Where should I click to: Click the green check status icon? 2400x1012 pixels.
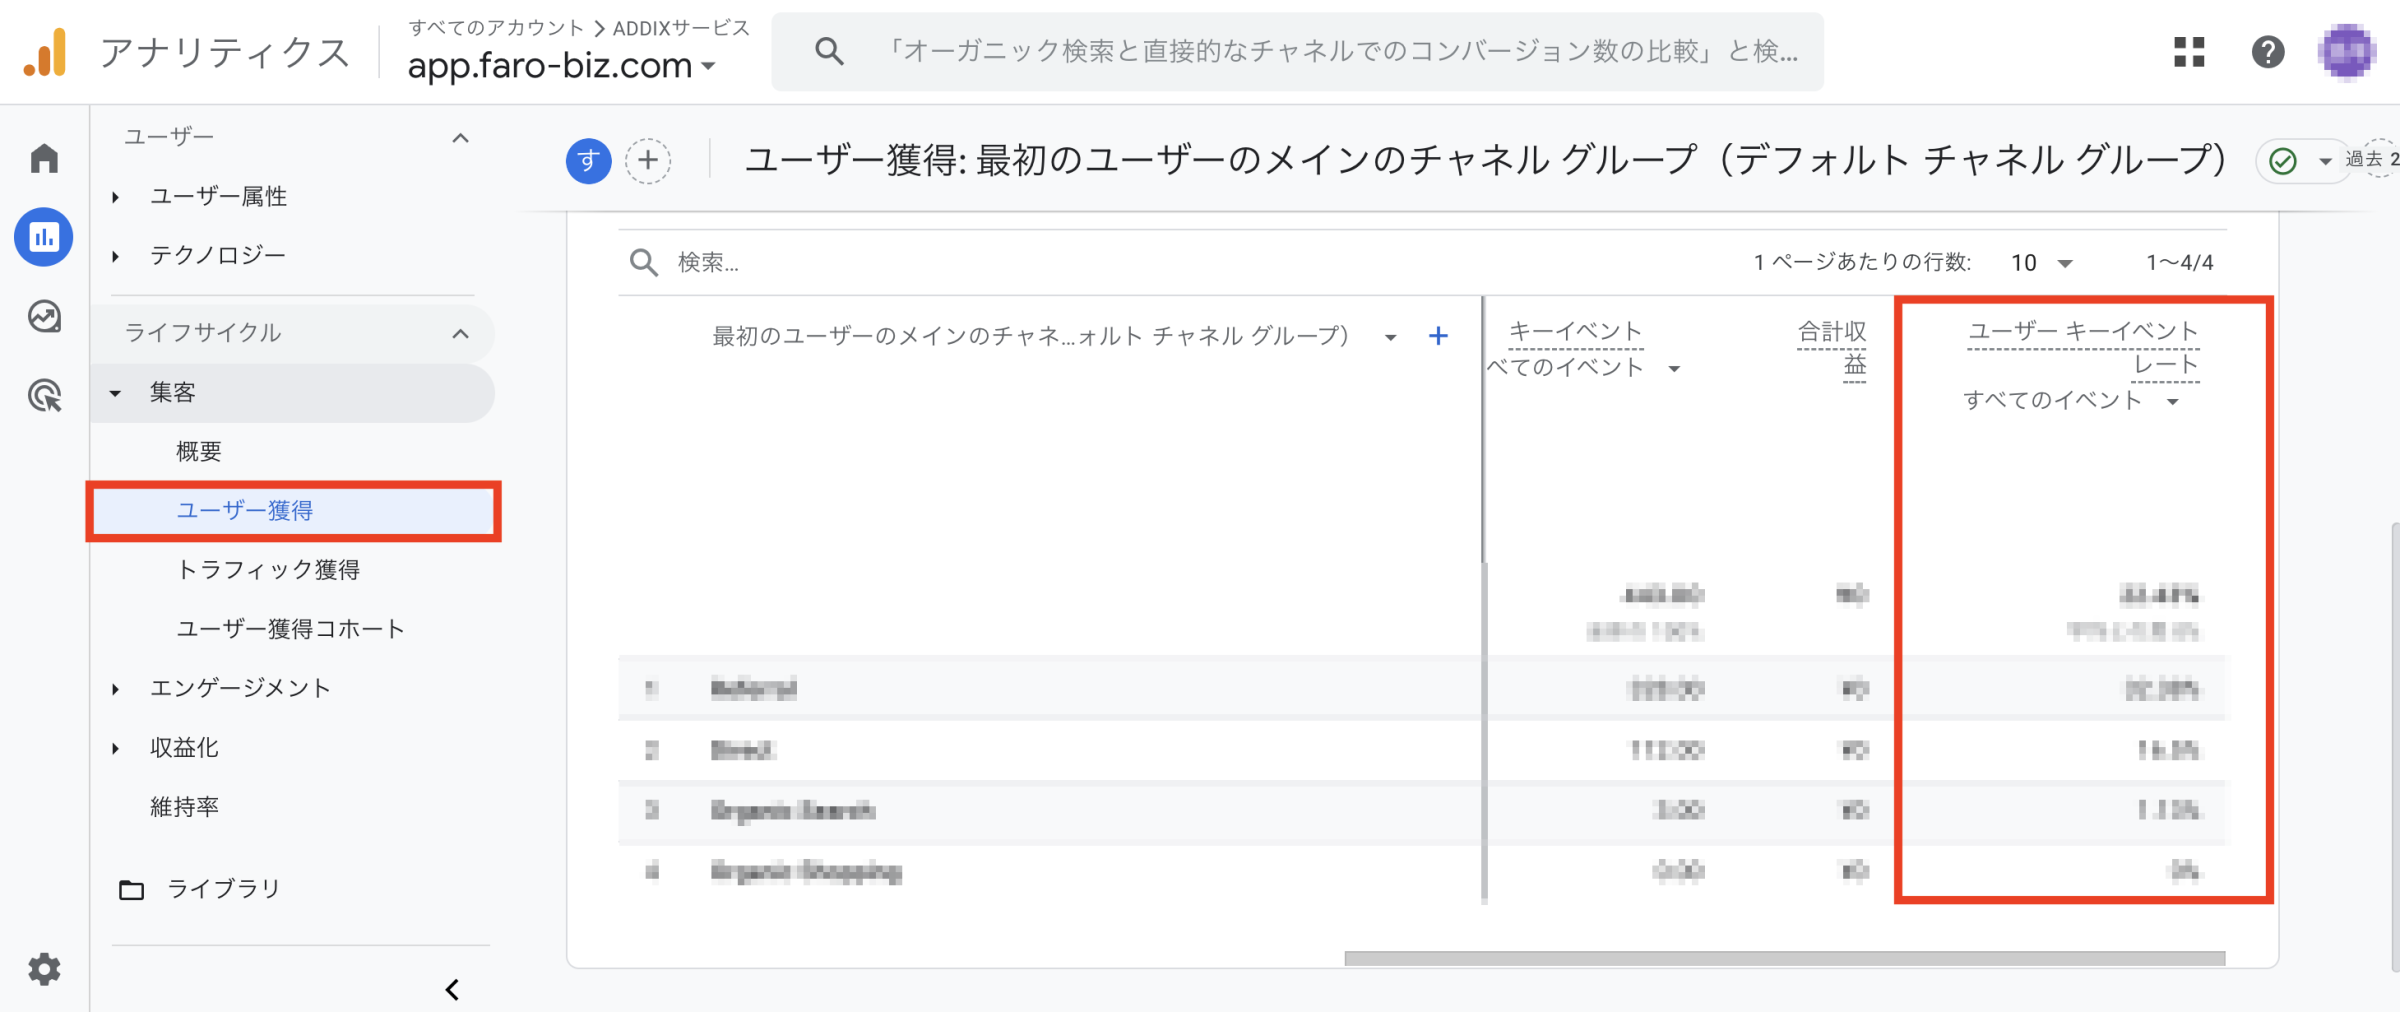[2283, 161]
